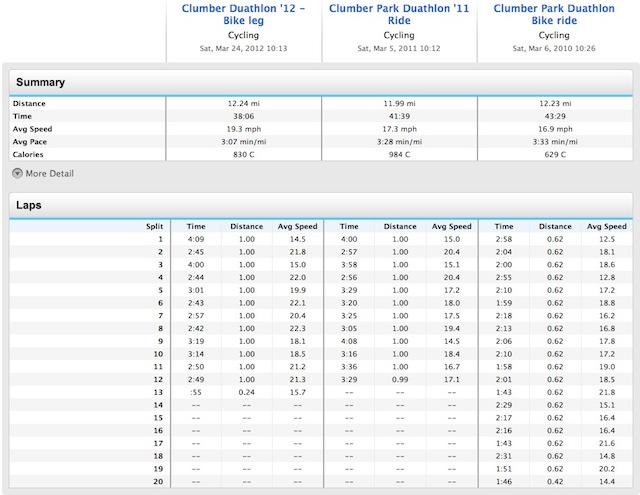The width and height of the screenshot is (640, 495).
Task: Expand the More Detail disclosure icon
Action: [17, 173]
